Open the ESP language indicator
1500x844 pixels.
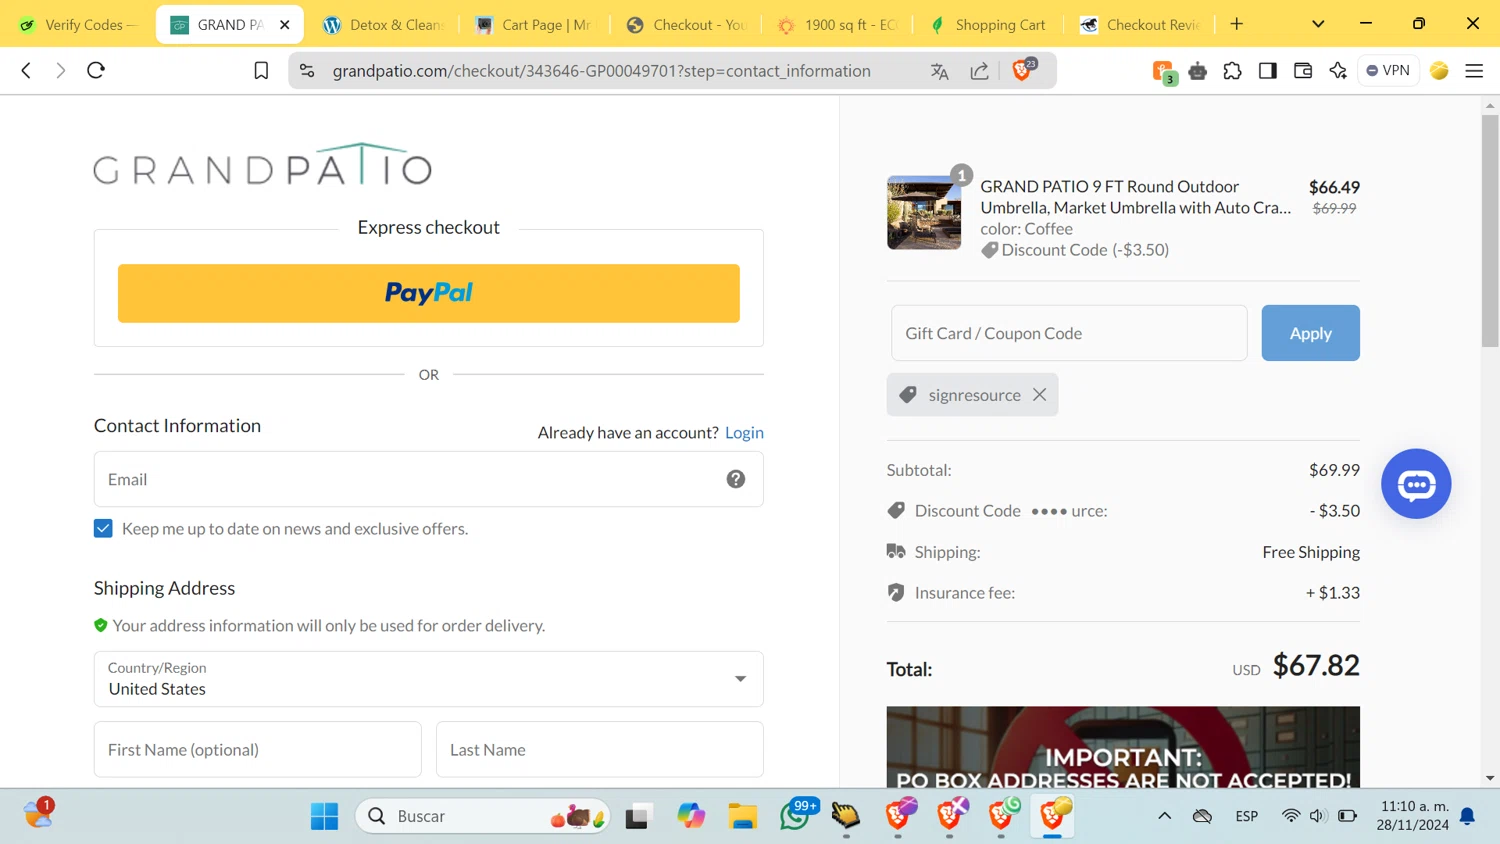click(1246, 816)
